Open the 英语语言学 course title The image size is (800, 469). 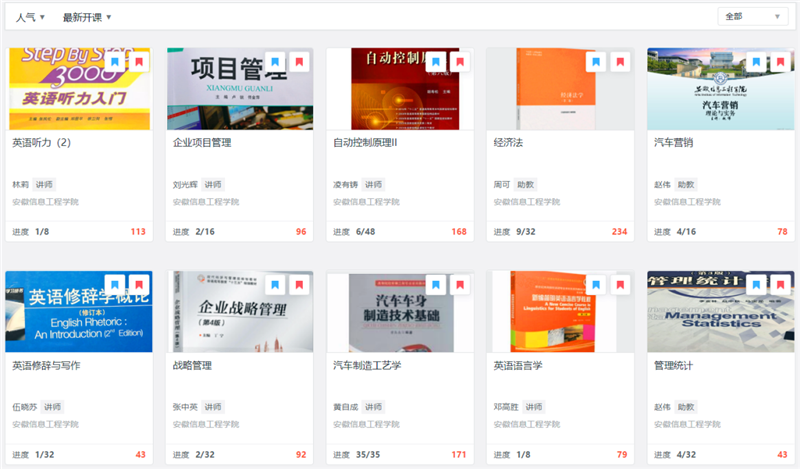(518, 365)
